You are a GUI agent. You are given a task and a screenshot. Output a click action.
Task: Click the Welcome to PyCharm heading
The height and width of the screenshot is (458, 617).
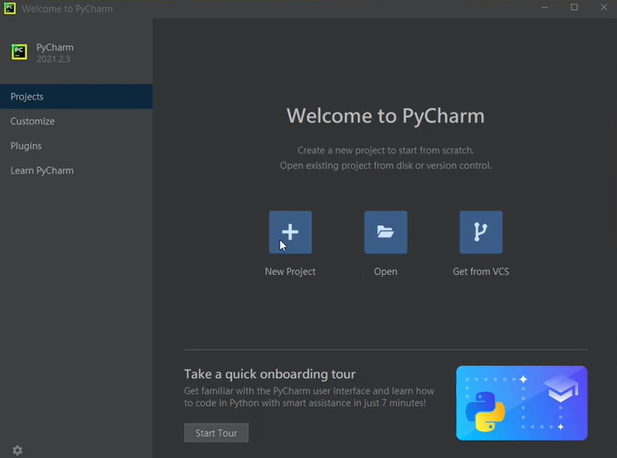point(386,116)
